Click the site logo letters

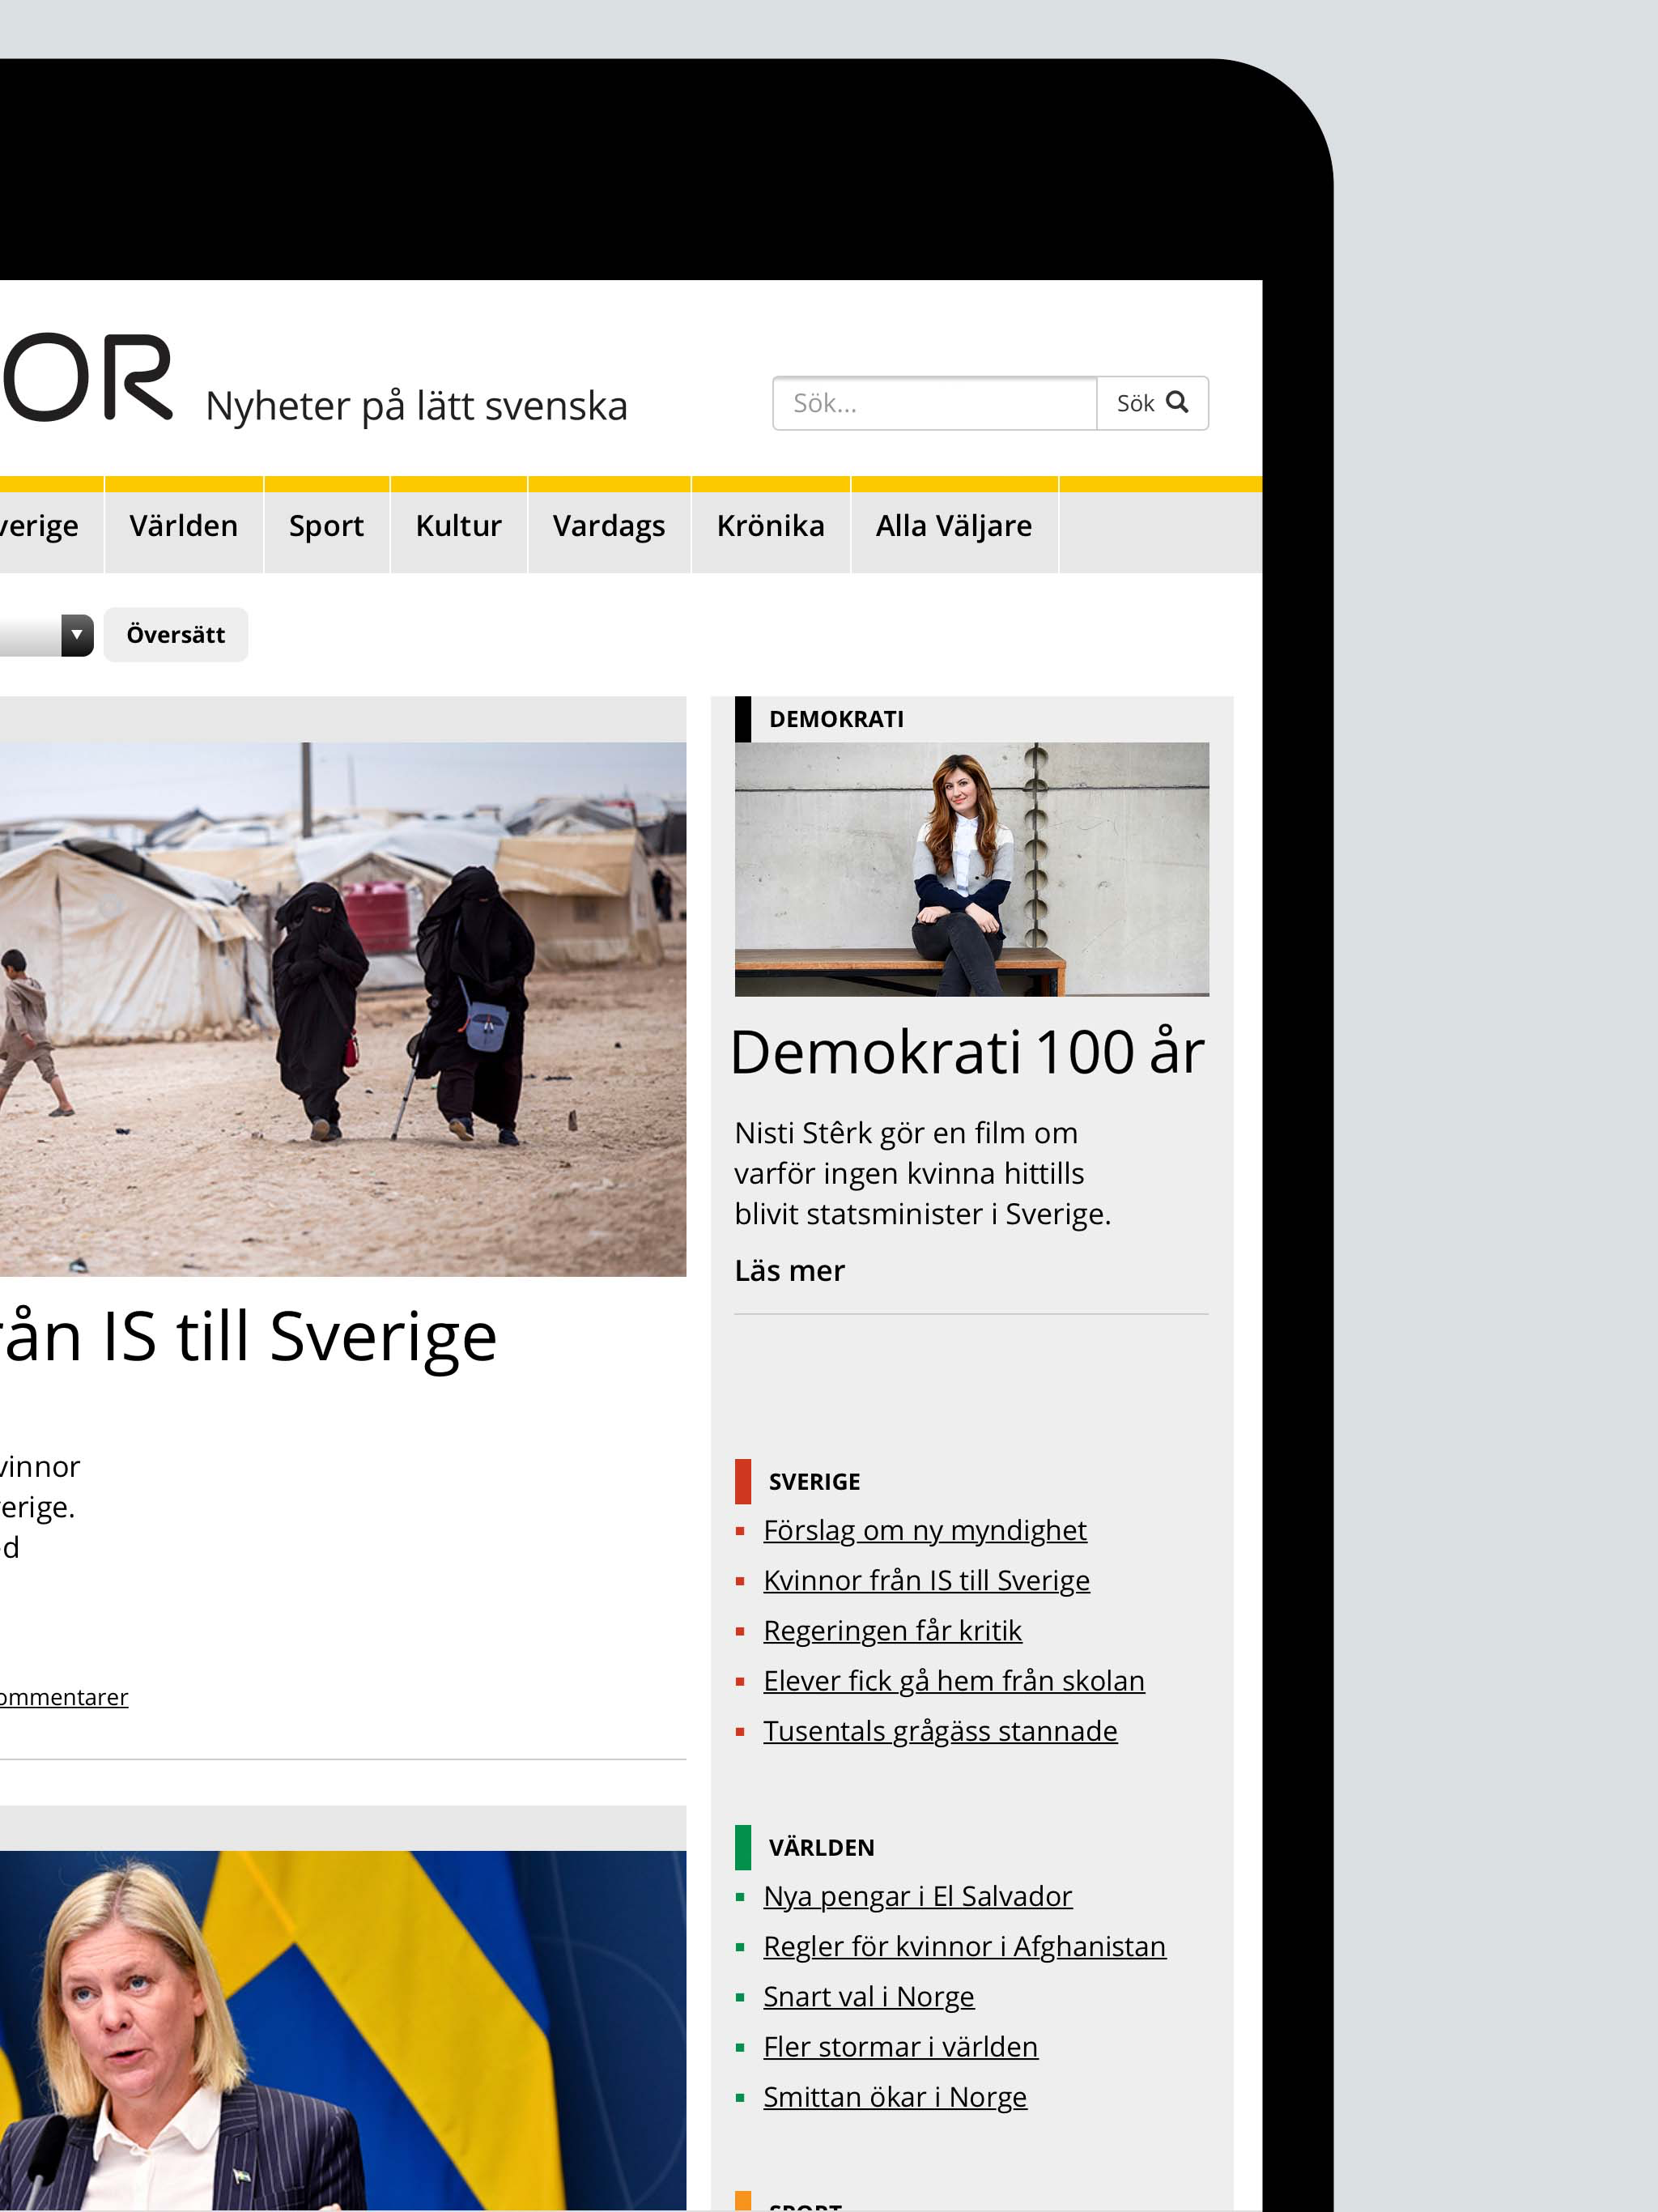coord(88,377)
